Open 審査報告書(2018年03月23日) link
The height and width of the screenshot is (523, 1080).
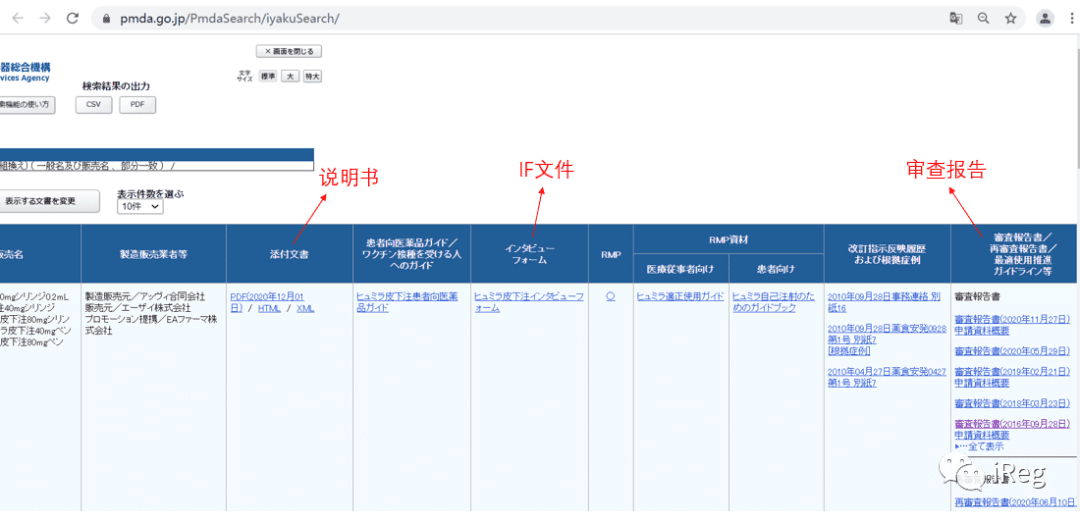[x=1012, y=402]
